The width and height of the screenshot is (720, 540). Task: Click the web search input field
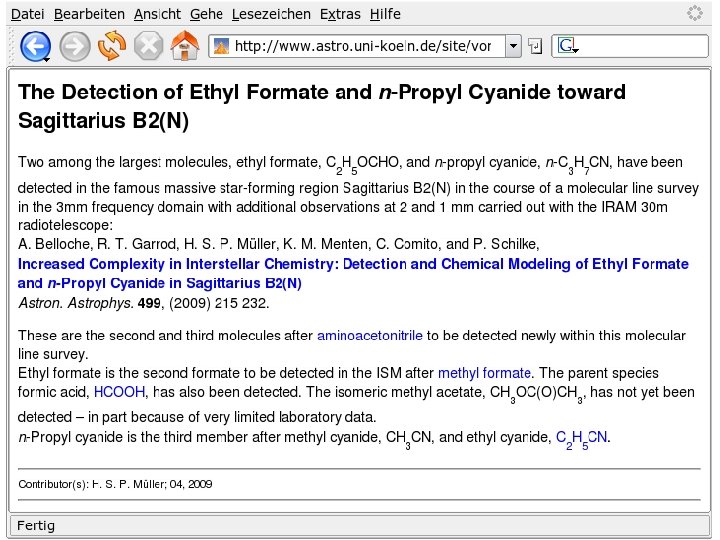[x=630, y=46]
